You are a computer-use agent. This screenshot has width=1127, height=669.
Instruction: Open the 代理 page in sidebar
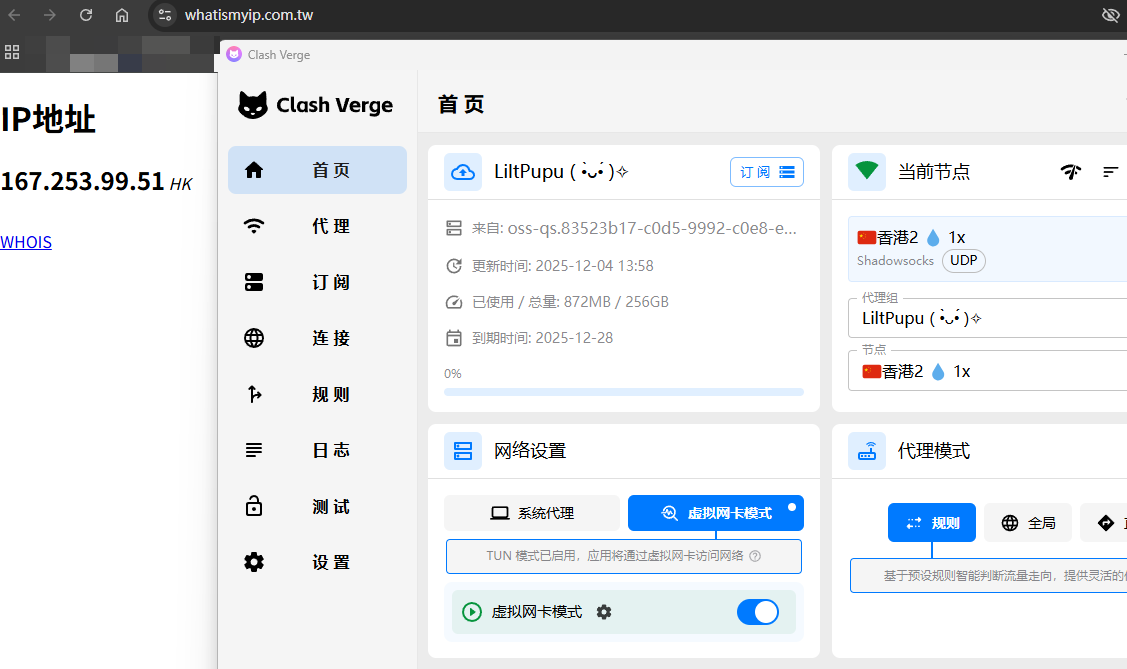(x=317, y=227)
